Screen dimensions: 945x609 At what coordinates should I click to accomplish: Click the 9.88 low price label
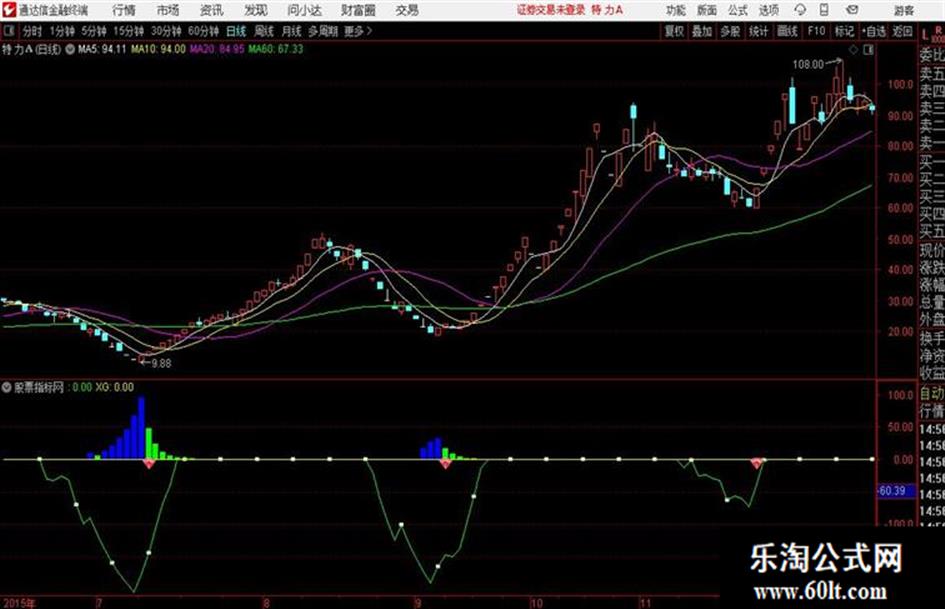click(162, 363)
